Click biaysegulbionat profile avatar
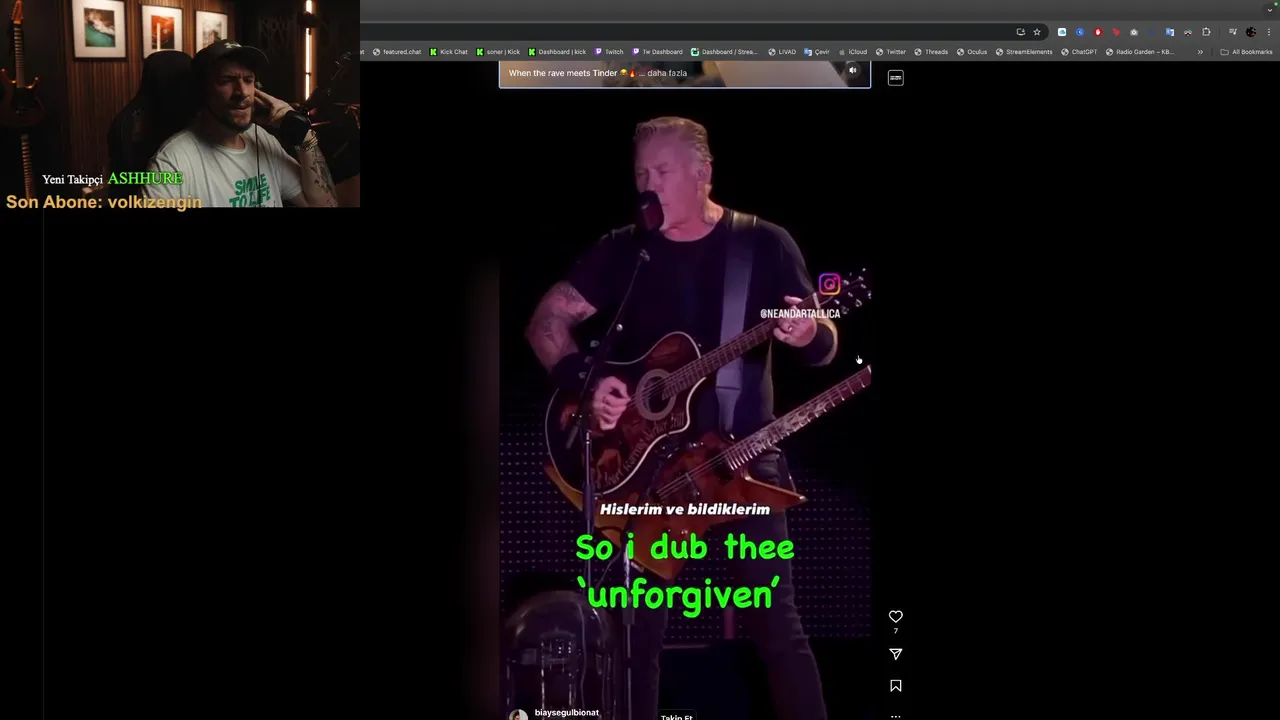This screenshot has height=720, width=1280. tap(518, 715)
